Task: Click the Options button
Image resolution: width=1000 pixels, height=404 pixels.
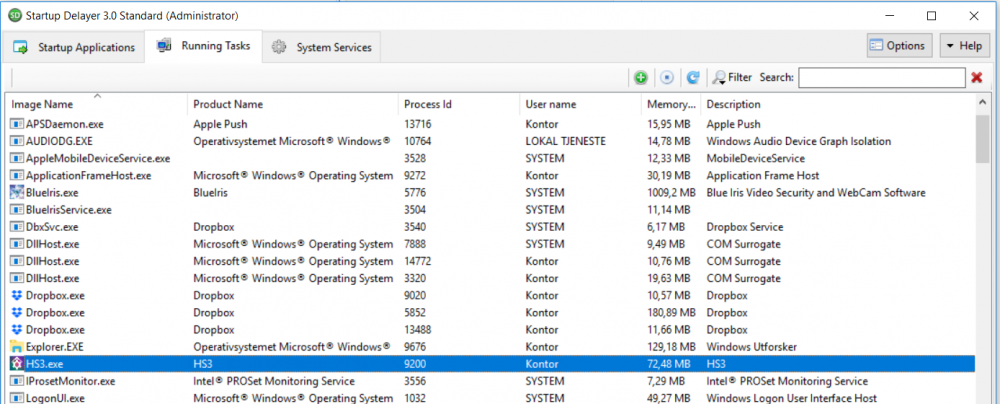Action: point(897,46)
